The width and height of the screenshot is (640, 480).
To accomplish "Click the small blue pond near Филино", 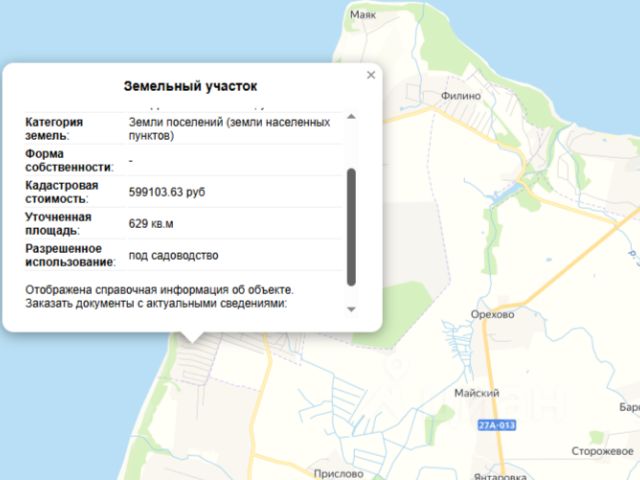I will pyautogui.click(x=507, y=193).
